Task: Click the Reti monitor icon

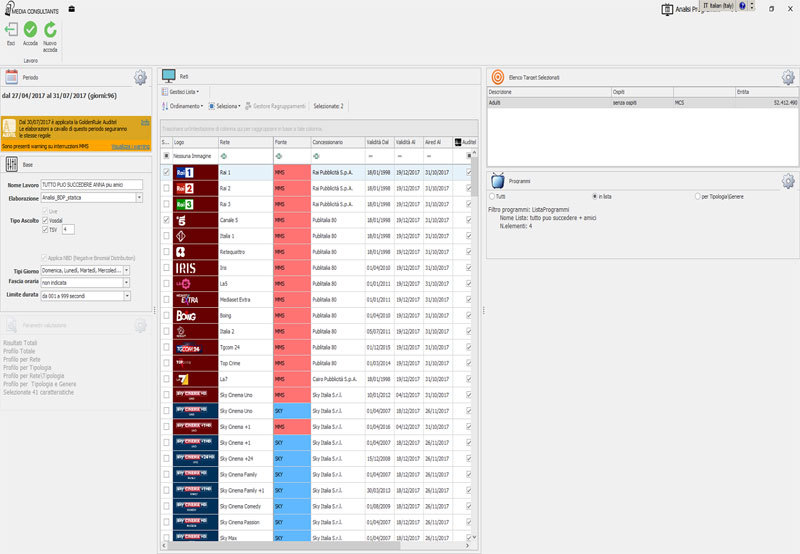Action: [169, 76]
